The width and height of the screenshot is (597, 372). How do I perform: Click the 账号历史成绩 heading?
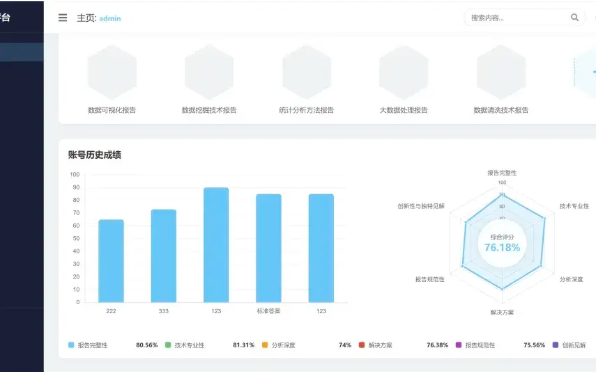pos(95,155)
